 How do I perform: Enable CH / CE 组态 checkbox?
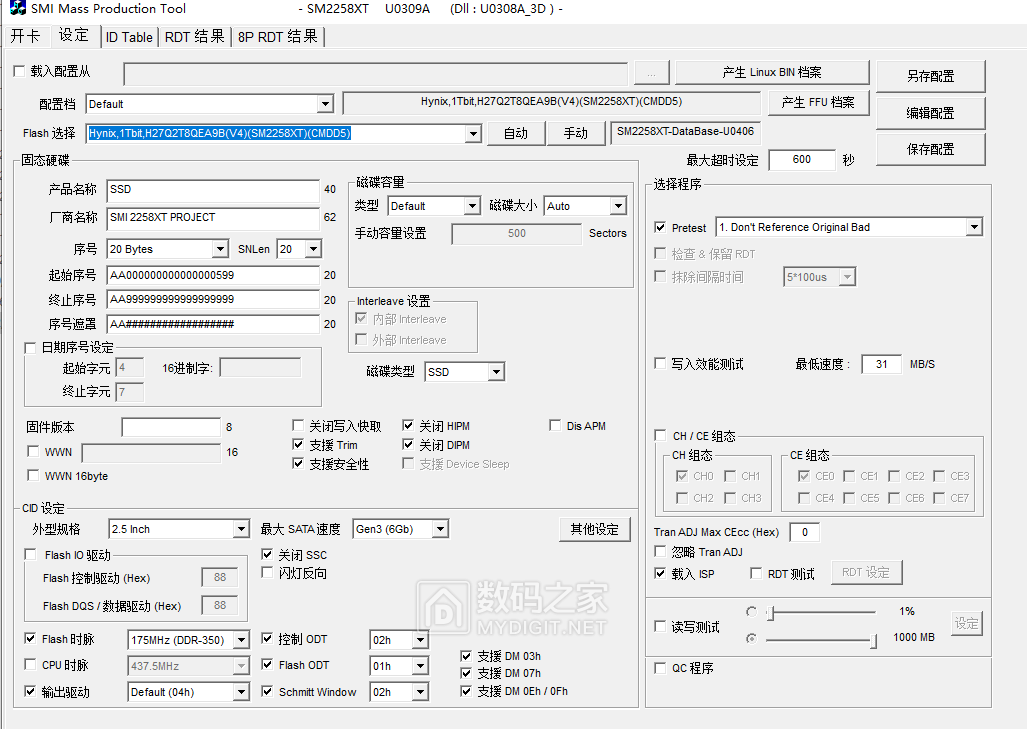pos(660,436)
